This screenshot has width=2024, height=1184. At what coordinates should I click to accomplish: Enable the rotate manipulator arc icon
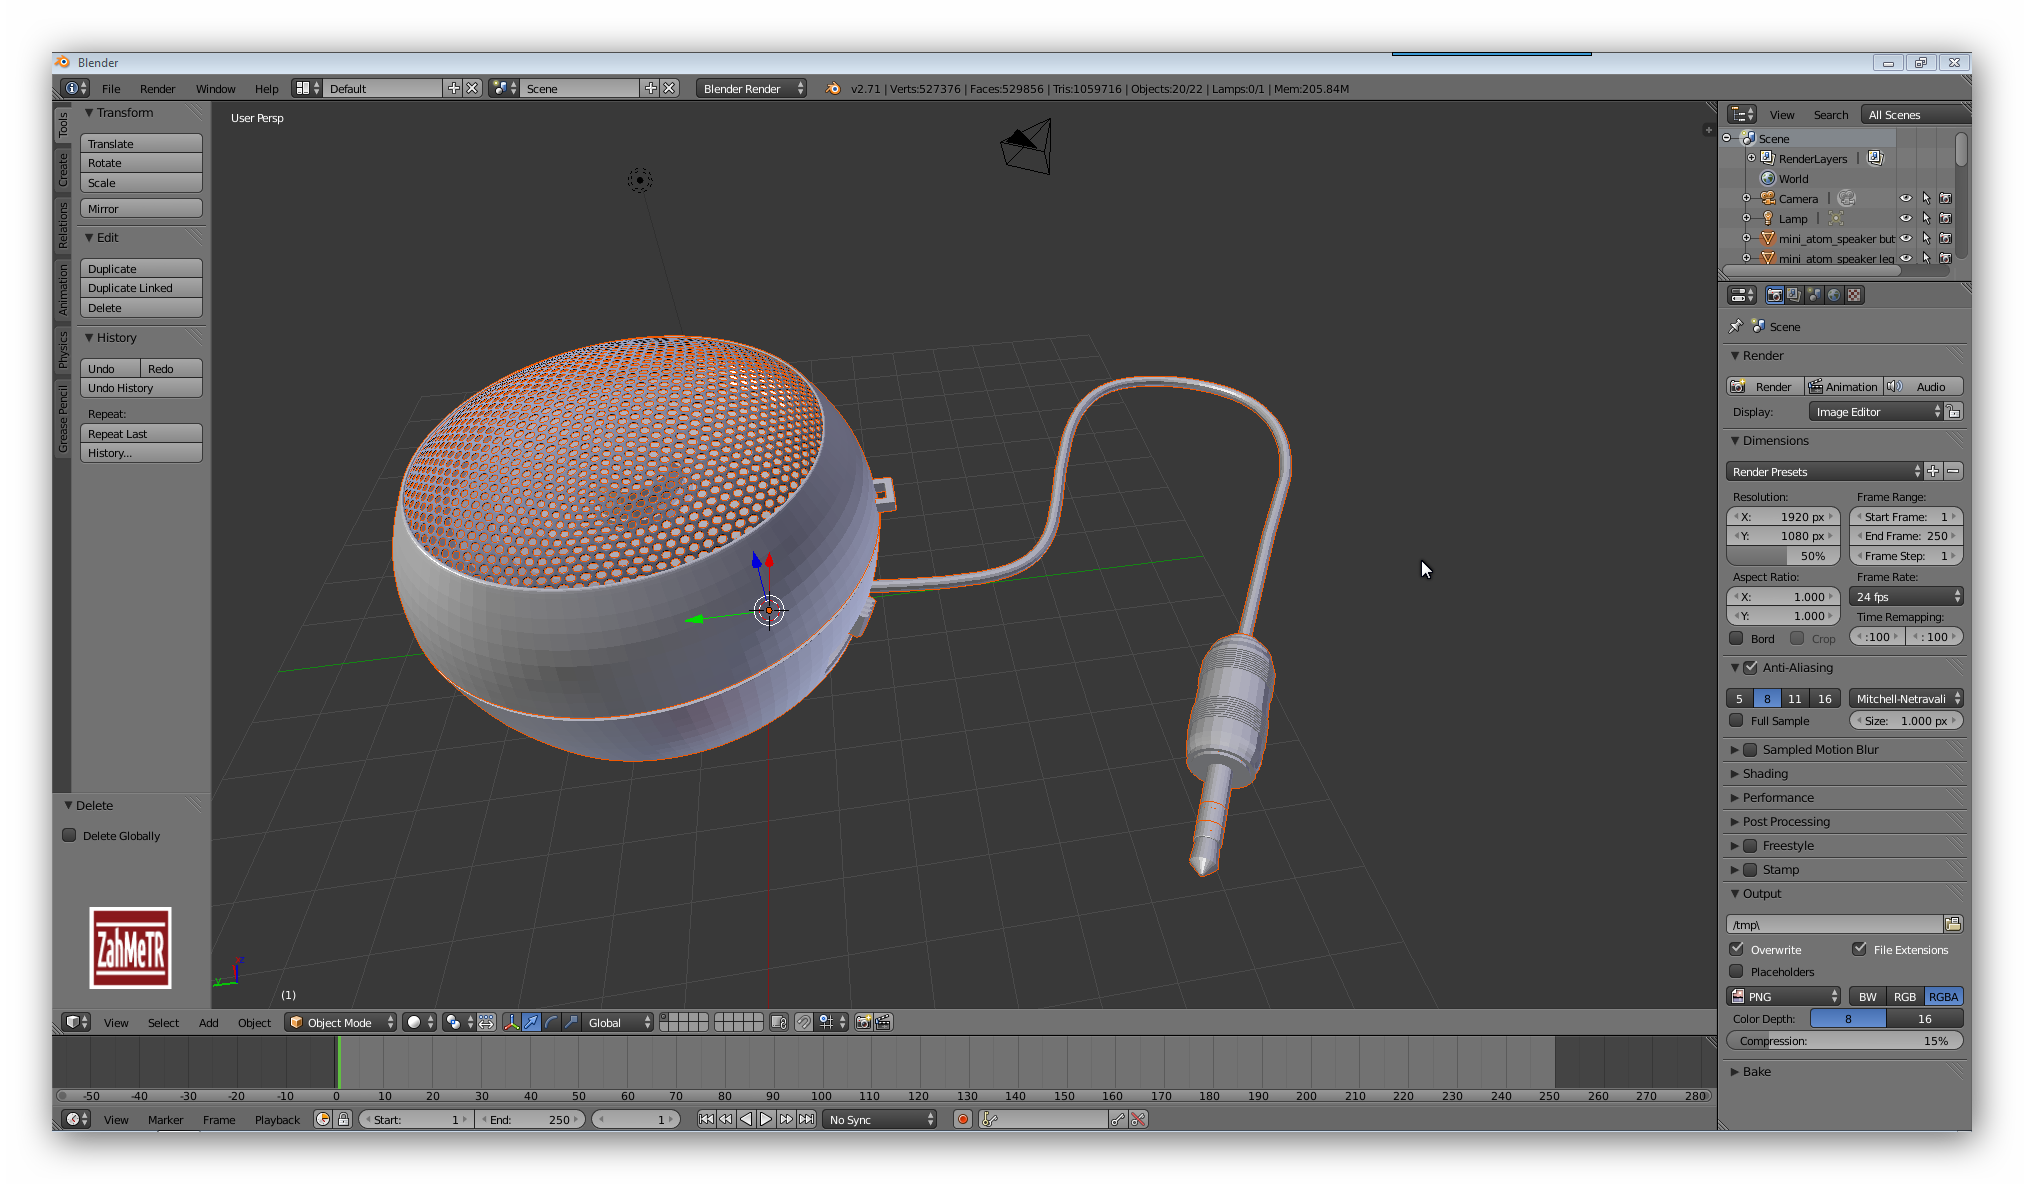coord(551,1022)
